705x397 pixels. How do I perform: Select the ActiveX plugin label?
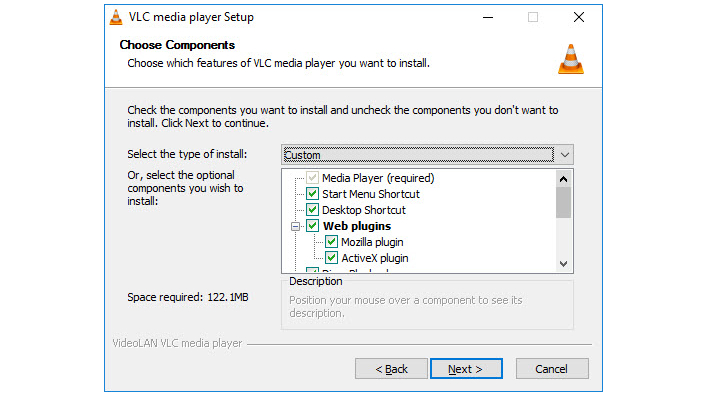[375, 258]
